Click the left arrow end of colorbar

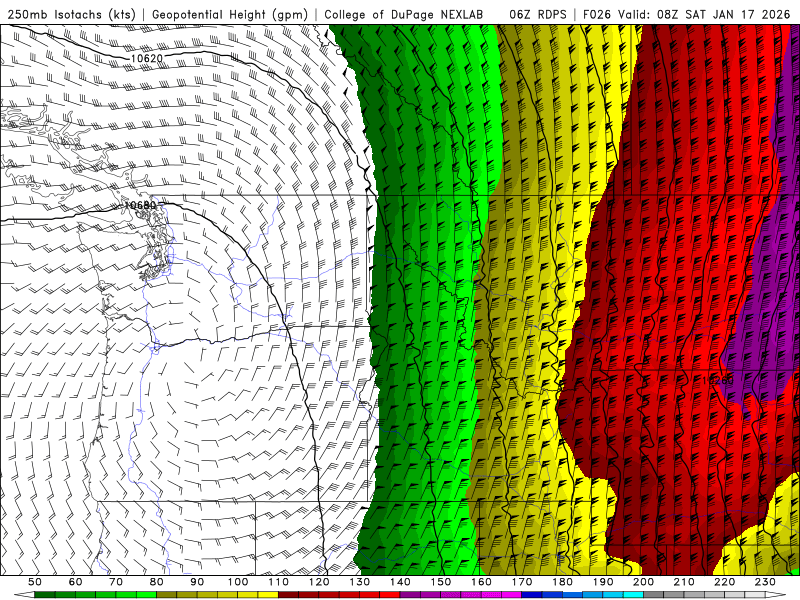(24, 595)
